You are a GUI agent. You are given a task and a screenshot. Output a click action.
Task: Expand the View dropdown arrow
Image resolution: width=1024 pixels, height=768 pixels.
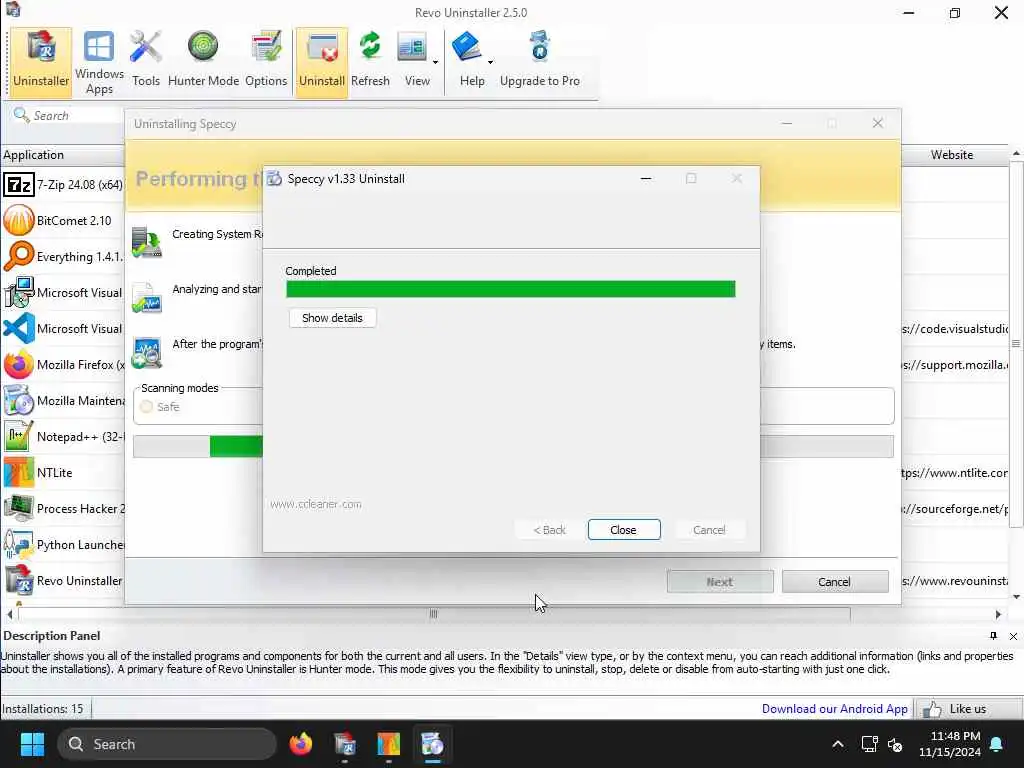[x=436, y=63]
